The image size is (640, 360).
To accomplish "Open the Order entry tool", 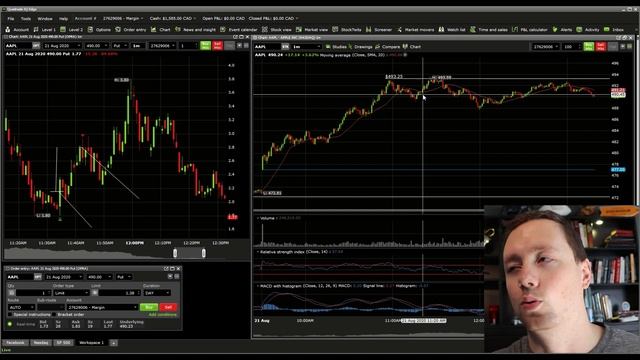I will point(131,29).
